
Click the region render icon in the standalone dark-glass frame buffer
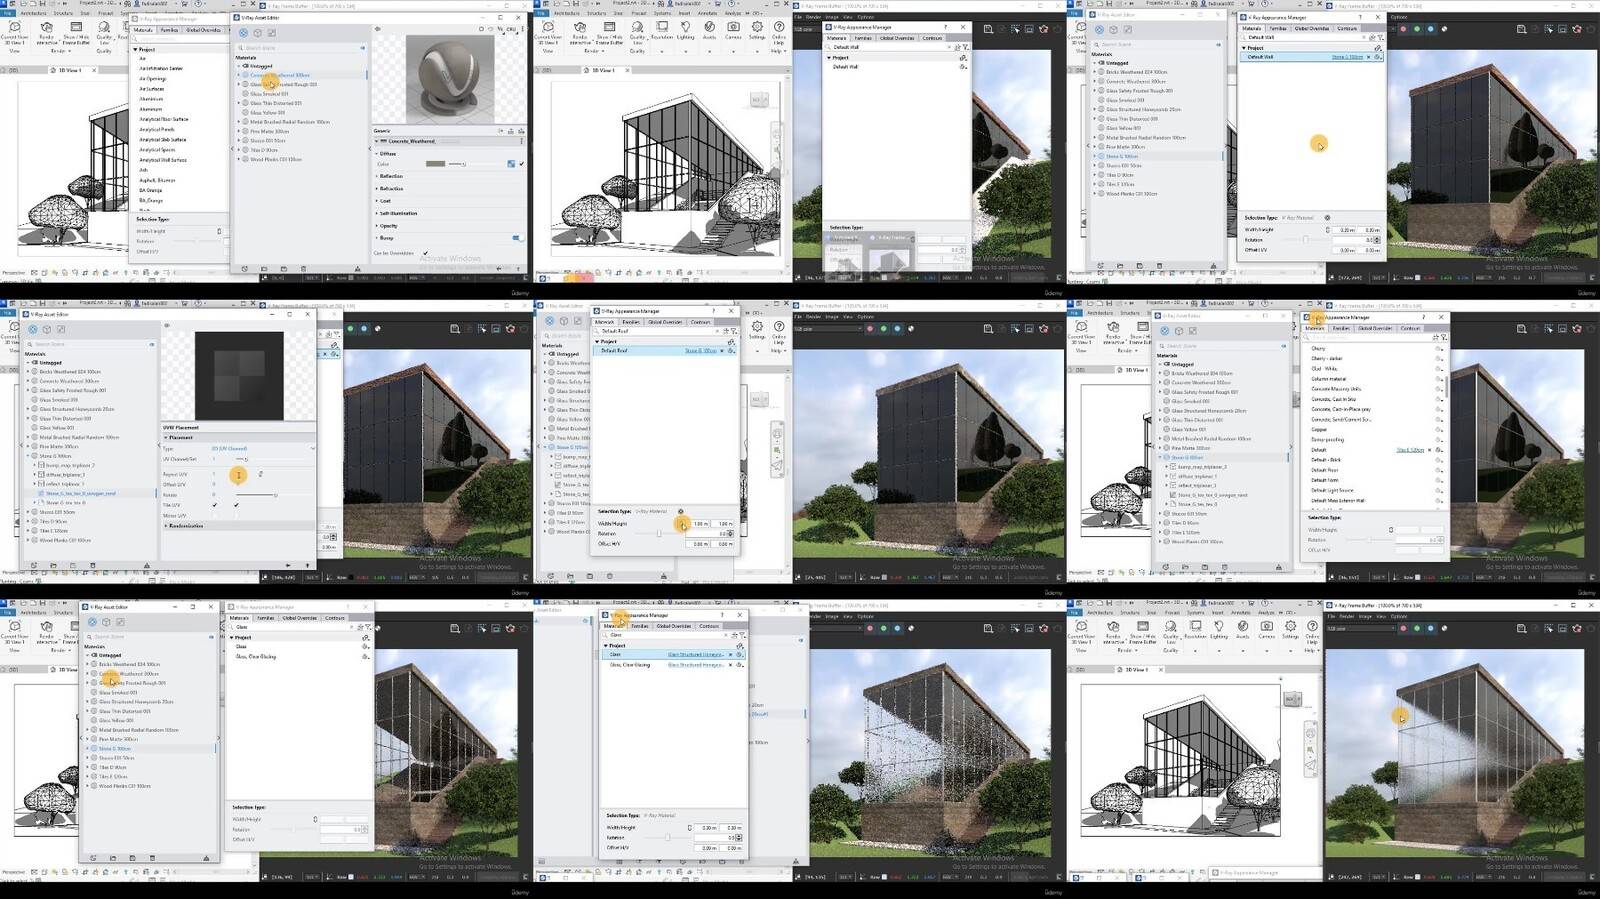click(x=1029, y=328)
